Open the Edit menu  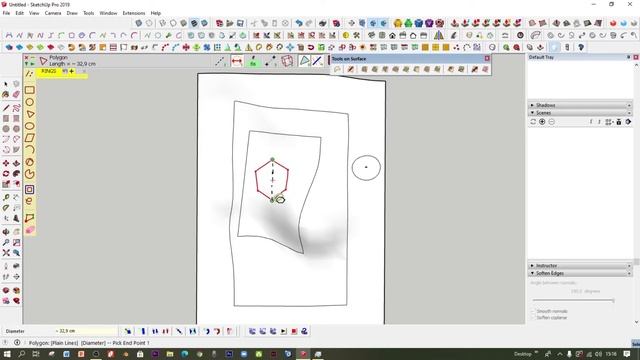(20, 13)
